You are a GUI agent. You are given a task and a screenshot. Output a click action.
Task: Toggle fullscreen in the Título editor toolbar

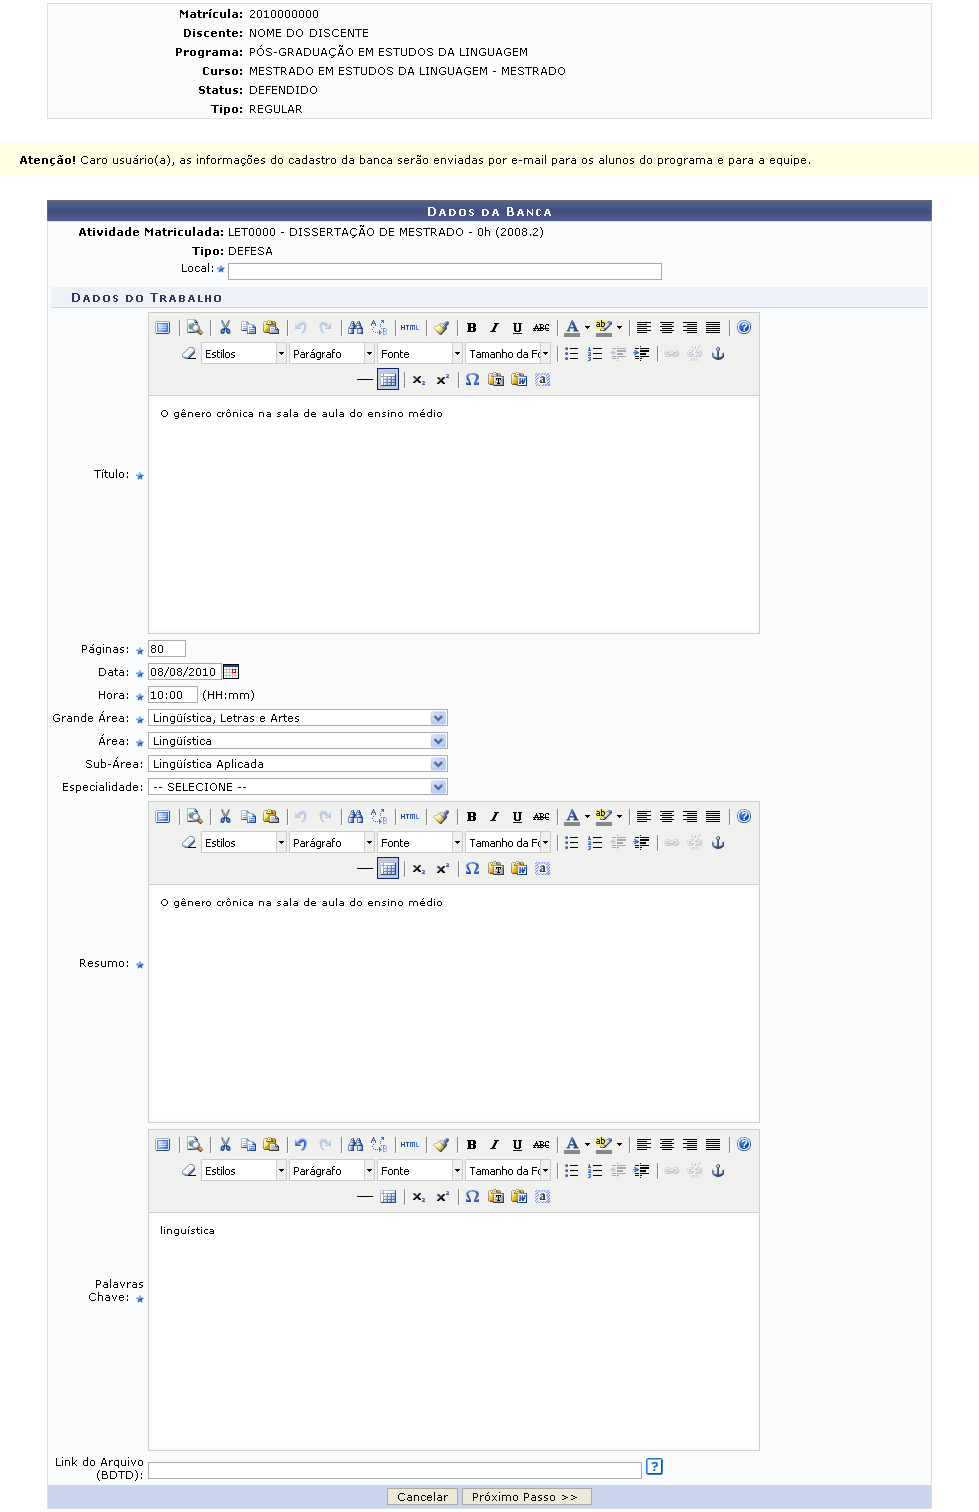[163, 328]
